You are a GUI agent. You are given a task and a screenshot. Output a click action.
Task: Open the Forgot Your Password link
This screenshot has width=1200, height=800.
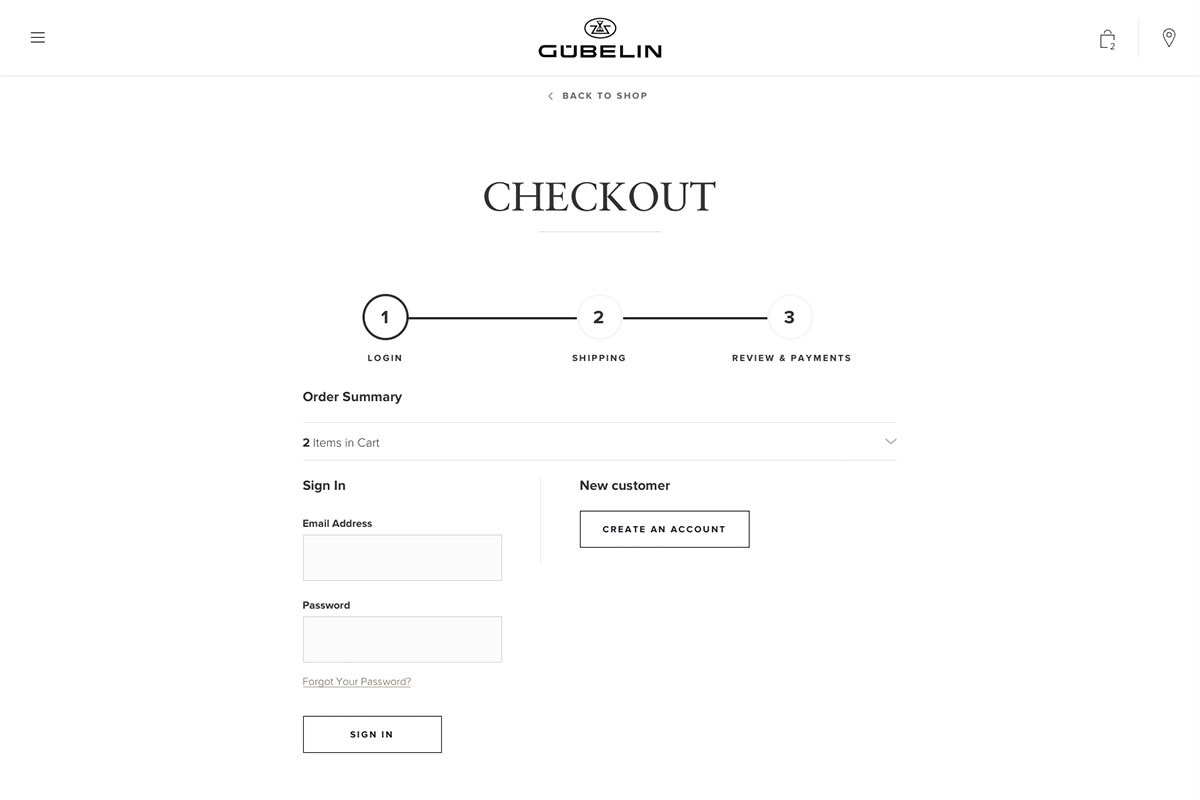coord(357,682)
